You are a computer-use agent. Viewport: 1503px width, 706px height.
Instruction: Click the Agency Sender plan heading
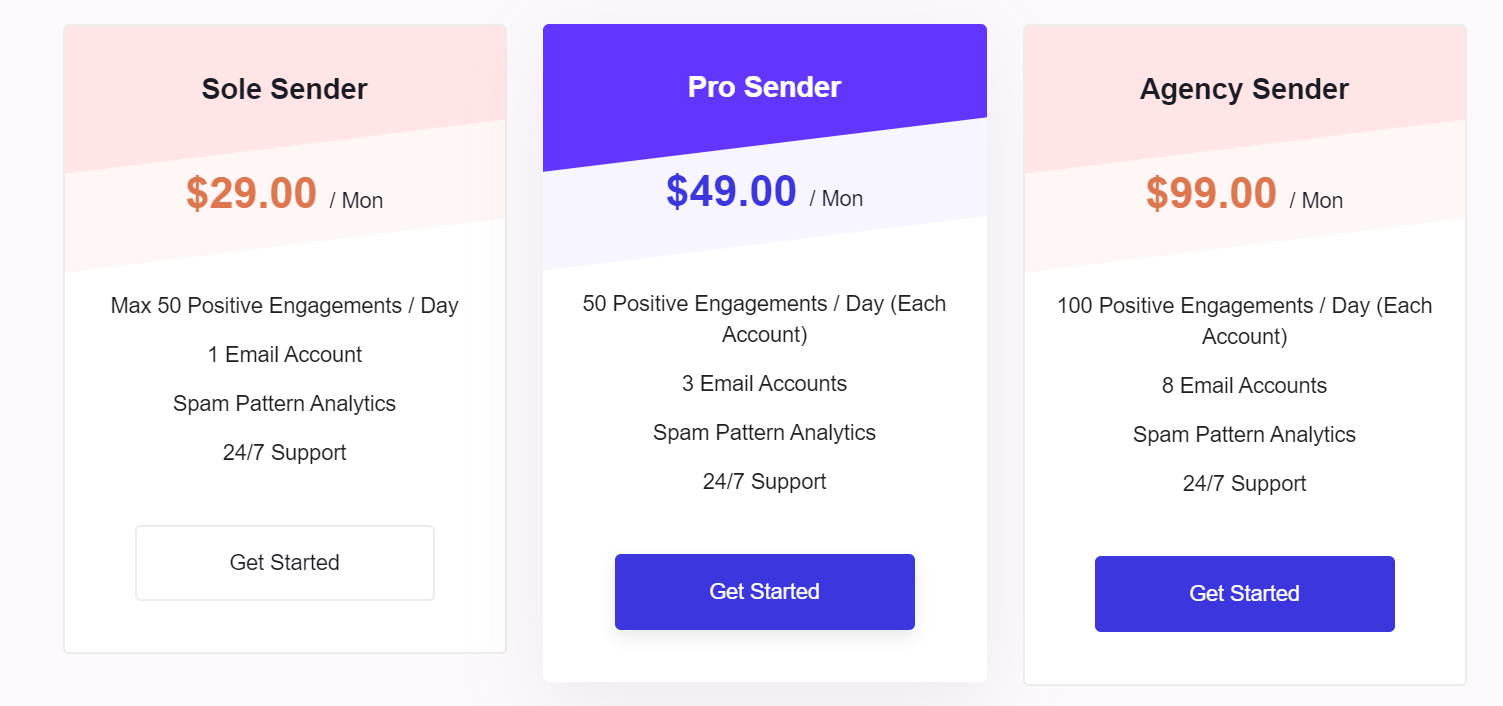click(1244, 89)
